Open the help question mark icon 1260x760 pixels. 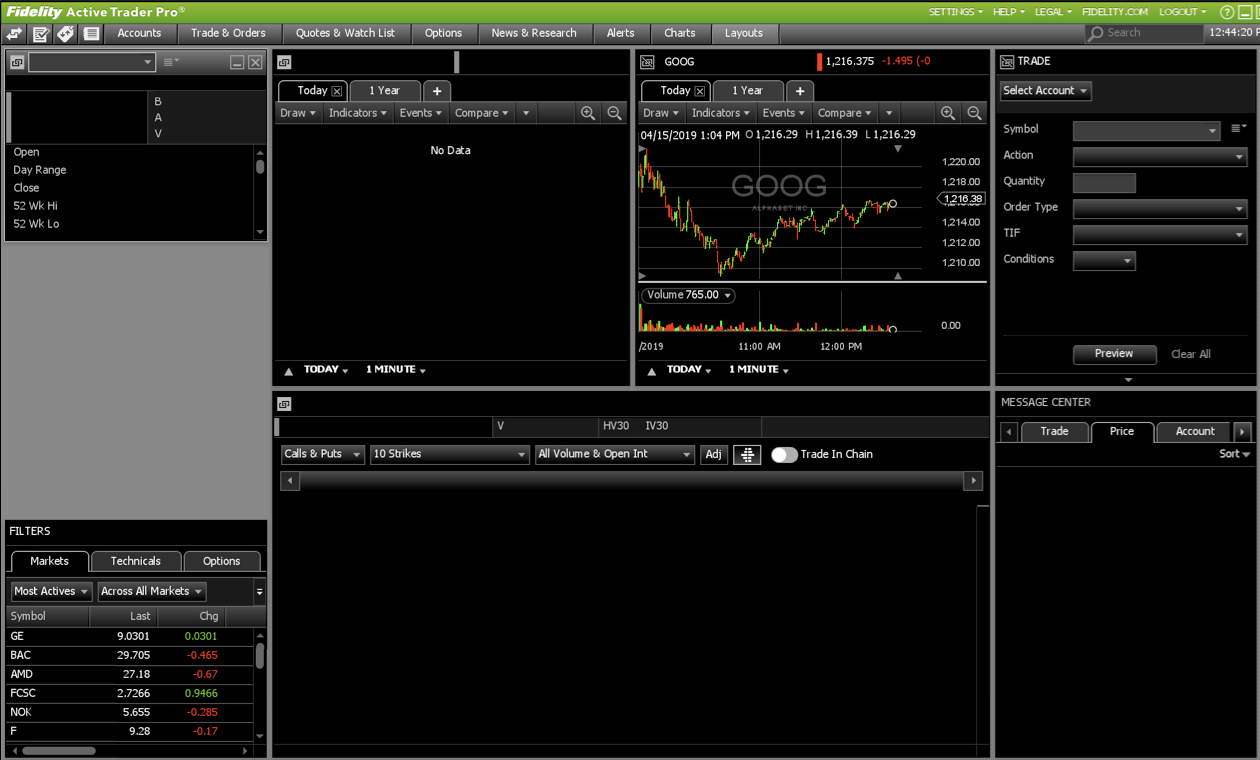1227,12
